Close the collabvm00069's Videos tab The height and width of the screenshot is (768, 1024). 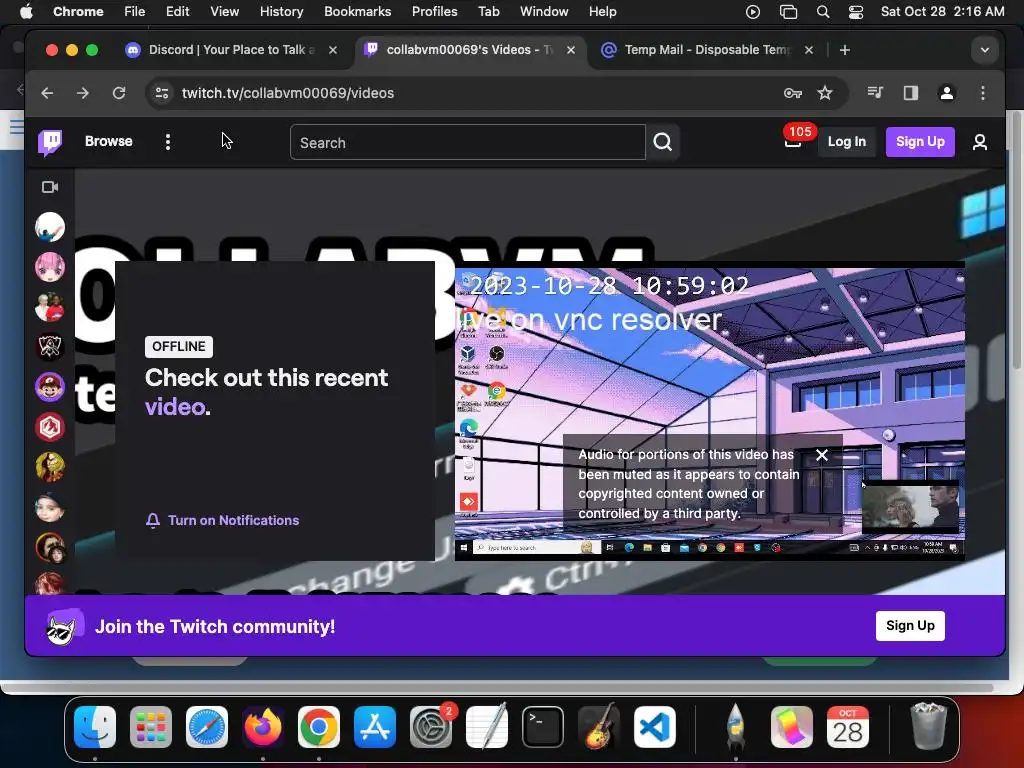(x=571, y=50)
